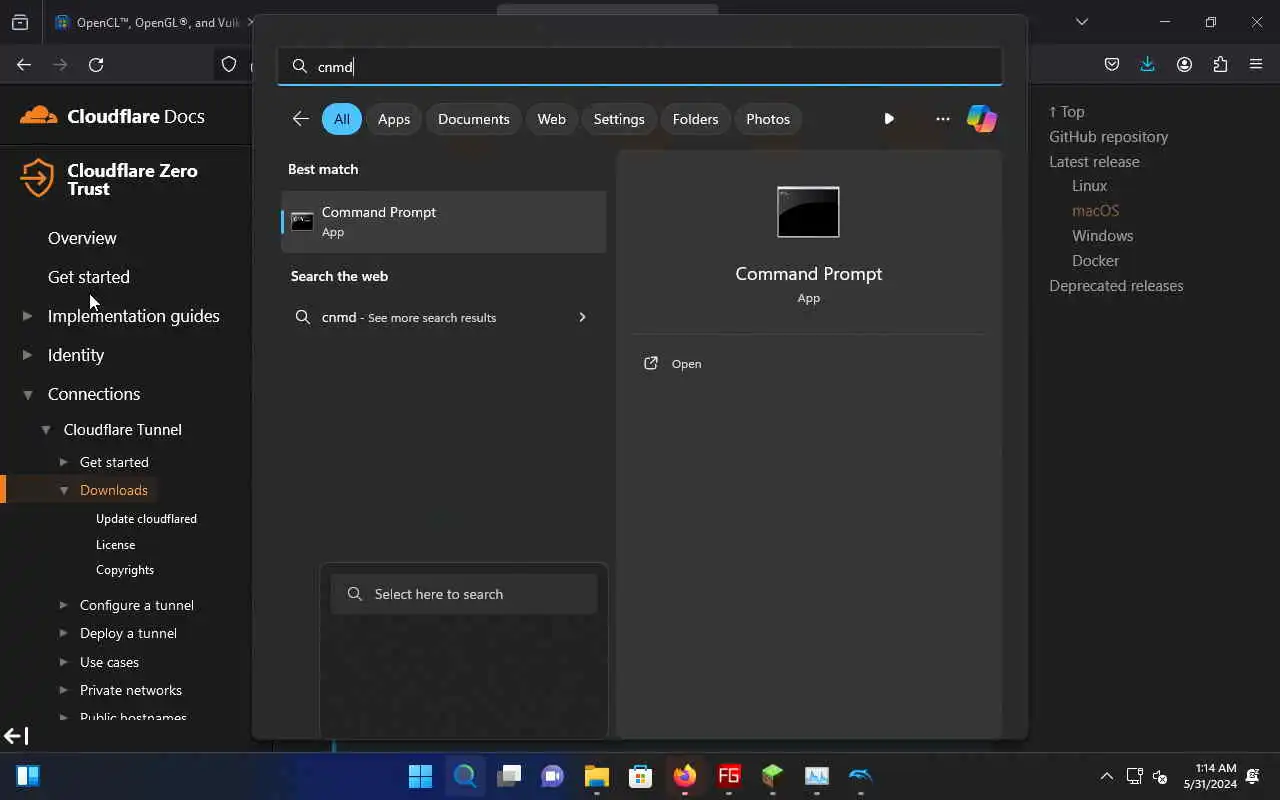Click the search box containing cnmd
This screenshot has width=1280, height=800.
coord(640,66)
